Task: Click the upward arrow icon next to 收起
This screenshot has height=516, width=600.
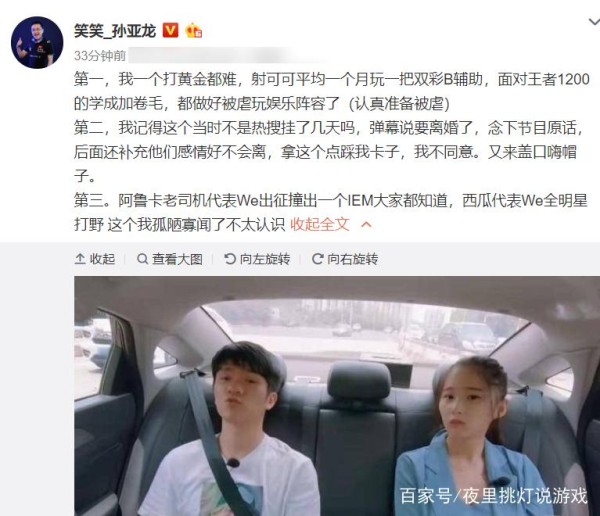Action: (x=80, y=259)
